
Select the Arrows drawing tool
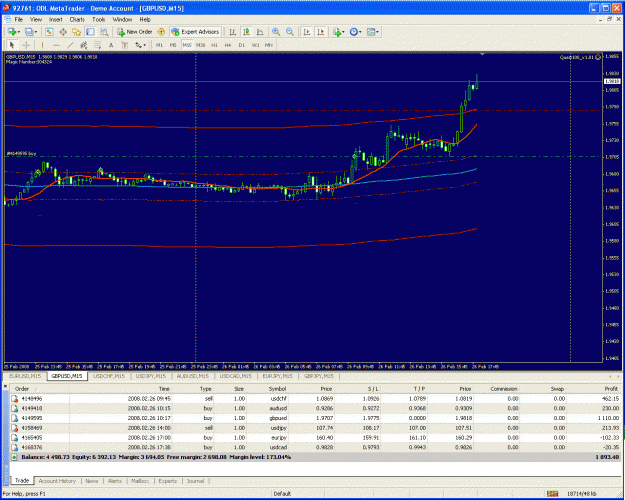point(138,45)
